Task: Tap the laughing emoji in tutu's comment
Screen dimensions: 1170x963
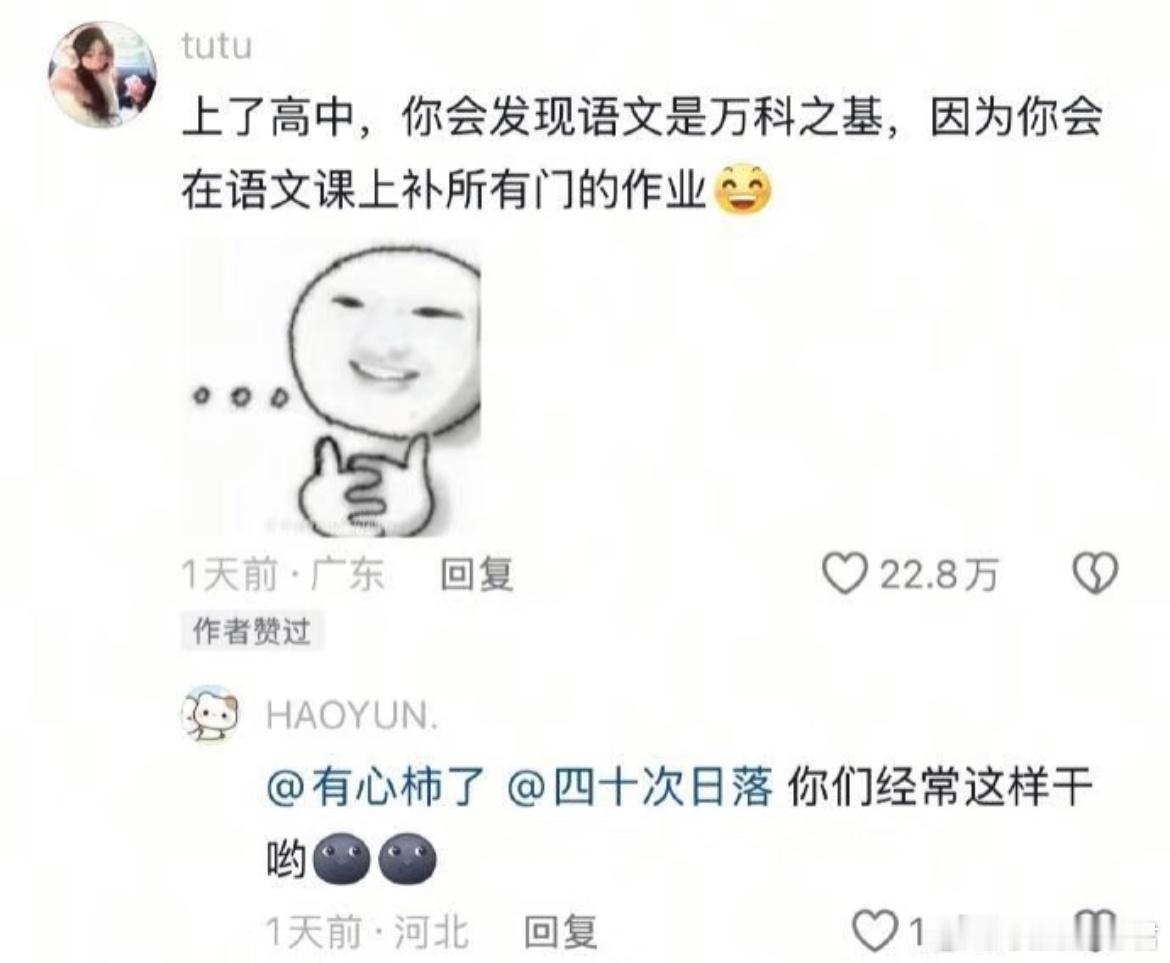Action: (743, 188)
